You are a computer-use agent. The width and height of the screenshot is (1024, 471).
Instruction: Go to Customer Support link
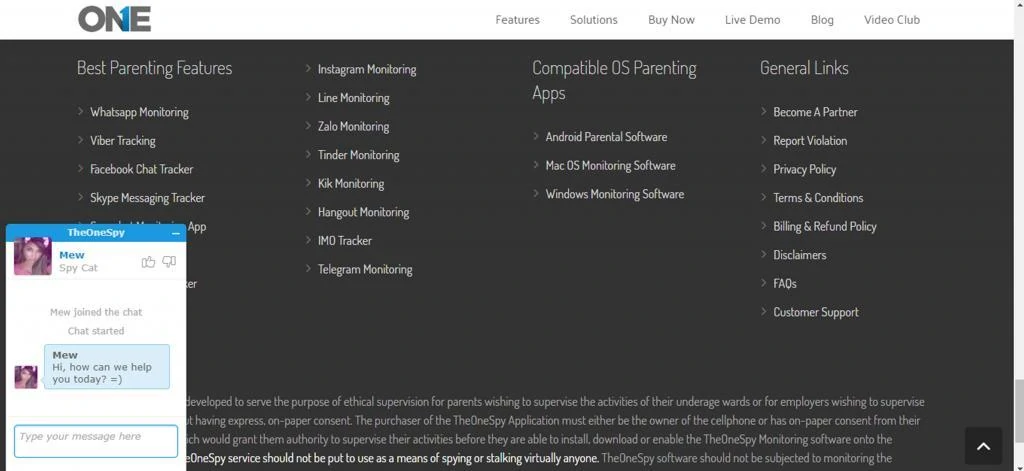click(815, 312)
